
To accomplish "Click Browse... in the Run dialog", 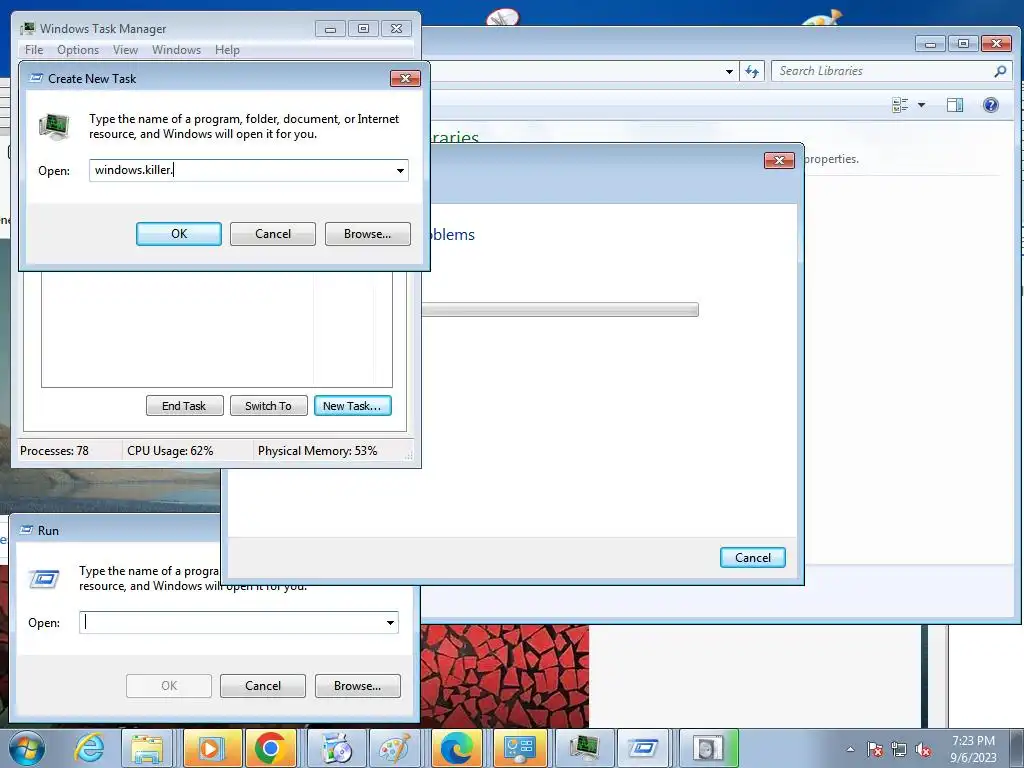I will 357,686.
